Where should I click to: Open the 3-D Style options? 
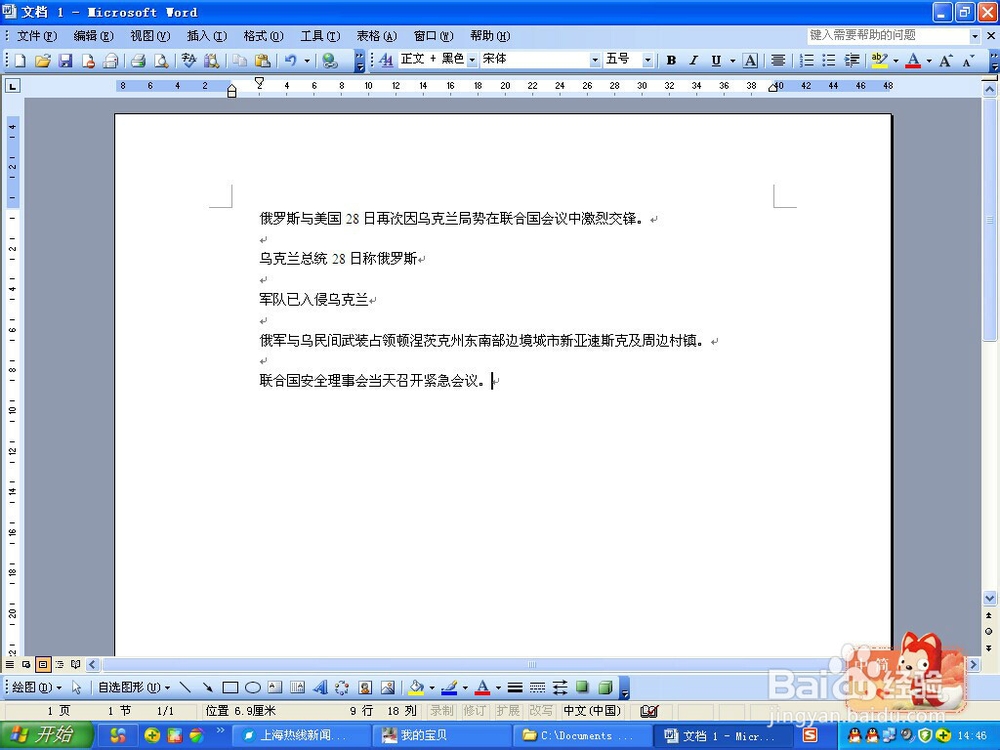(605, 688)
